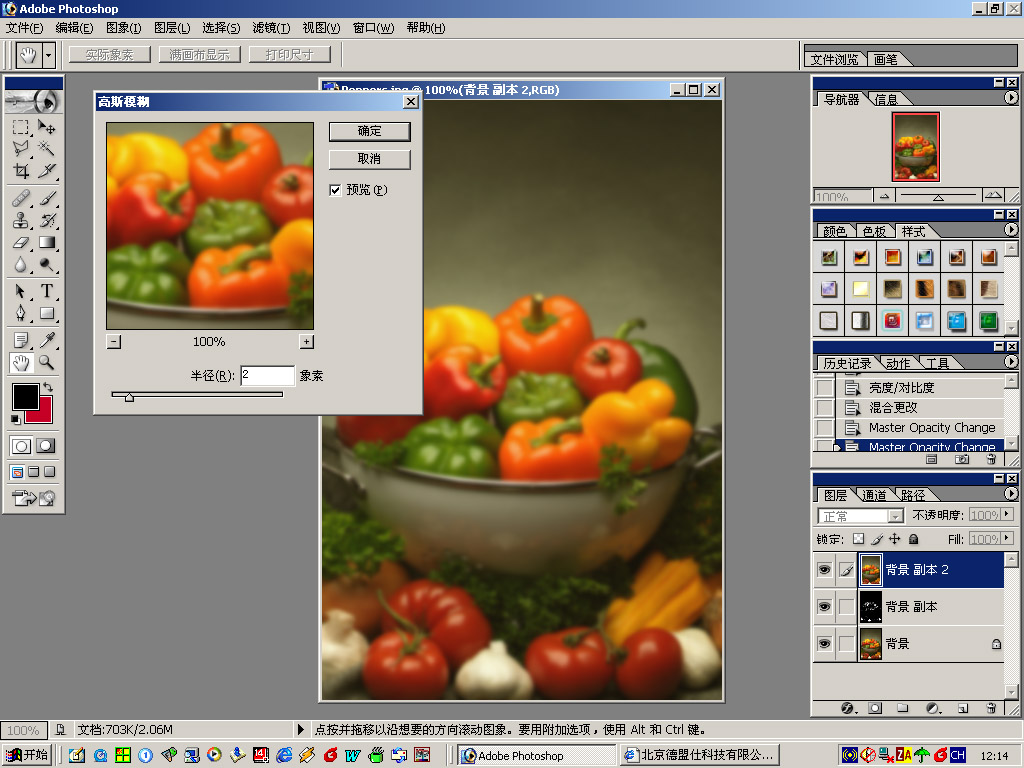
Task: Select the Path Selection arrow tool
Action: 21,291
